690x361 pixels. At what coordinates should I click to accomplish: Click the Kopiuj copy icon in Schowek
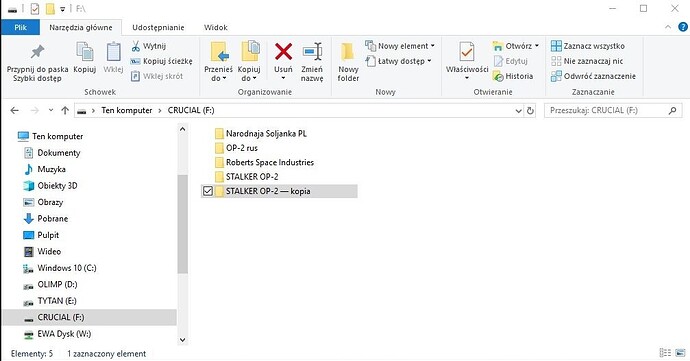point(84,52)
